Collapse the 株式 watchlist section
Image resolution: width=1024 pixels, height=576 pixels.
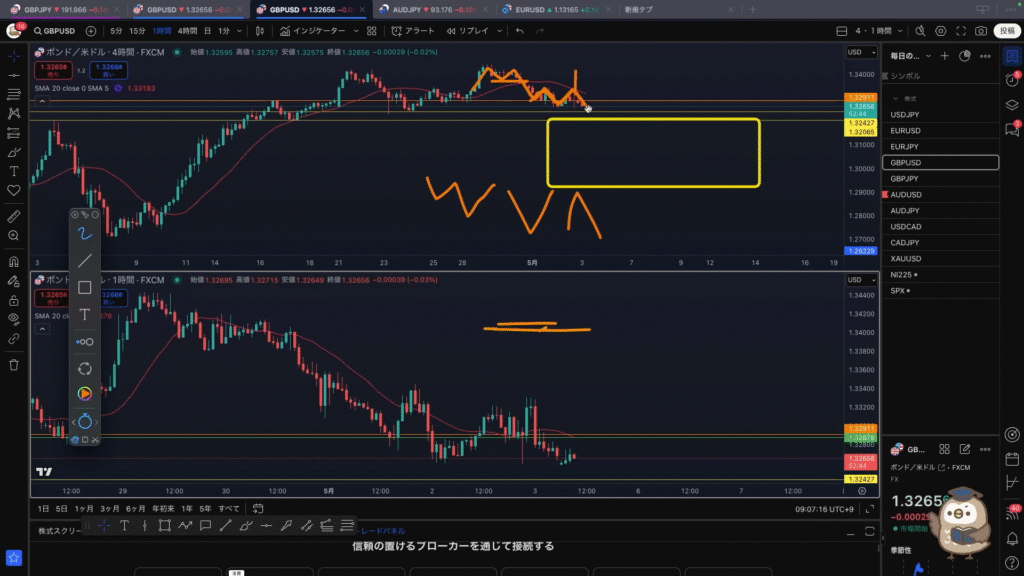click(x=895, y=99)
